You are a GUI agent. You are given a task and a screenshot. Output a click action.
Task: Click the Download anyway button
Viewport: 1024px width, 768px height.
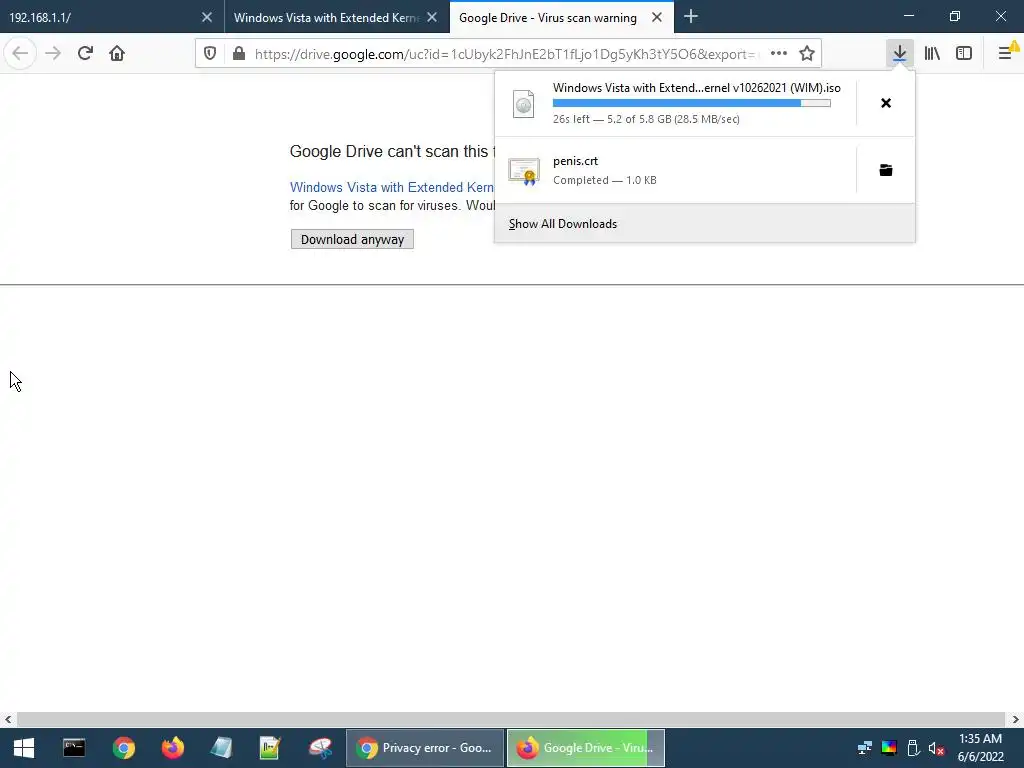[x=352, y=239]
